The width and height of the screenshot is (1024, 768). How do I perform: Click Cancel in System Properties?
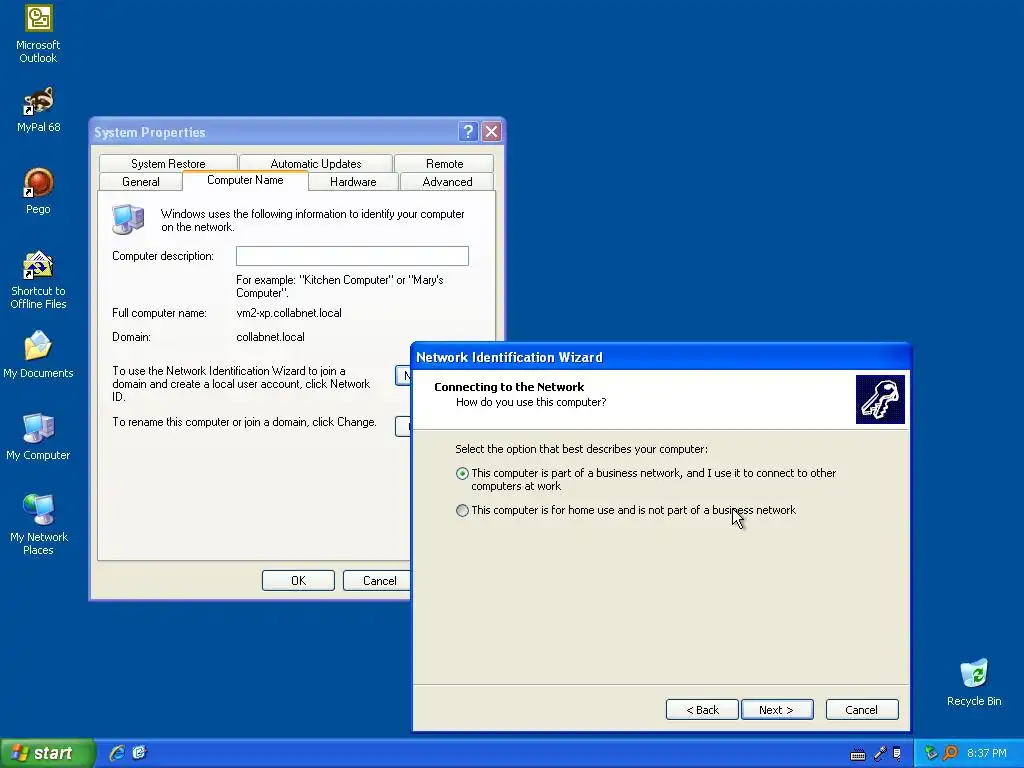coord(379,581)
